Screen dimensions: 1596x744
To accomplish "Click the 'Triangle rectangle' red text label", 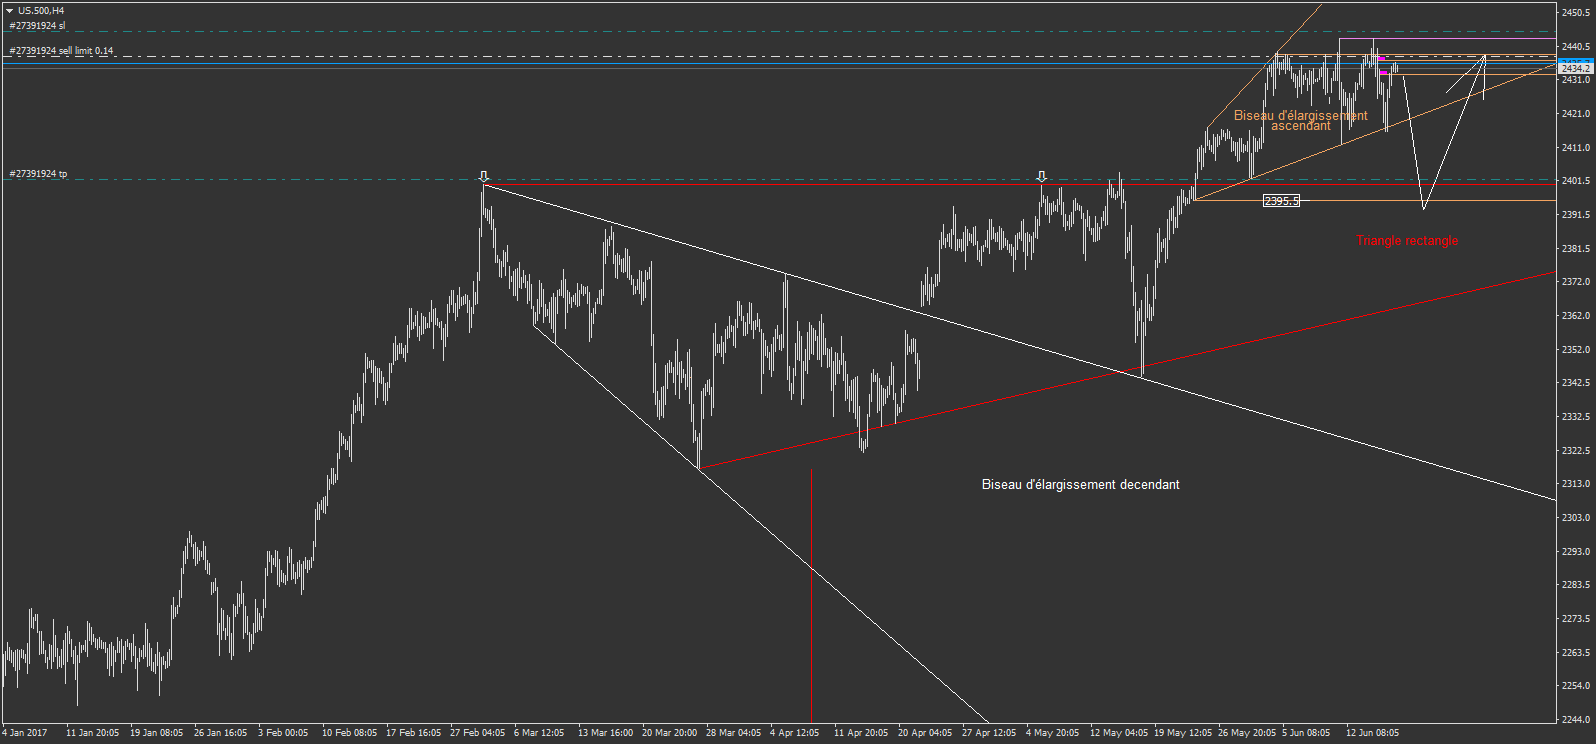I will [x=1407, y=241].
